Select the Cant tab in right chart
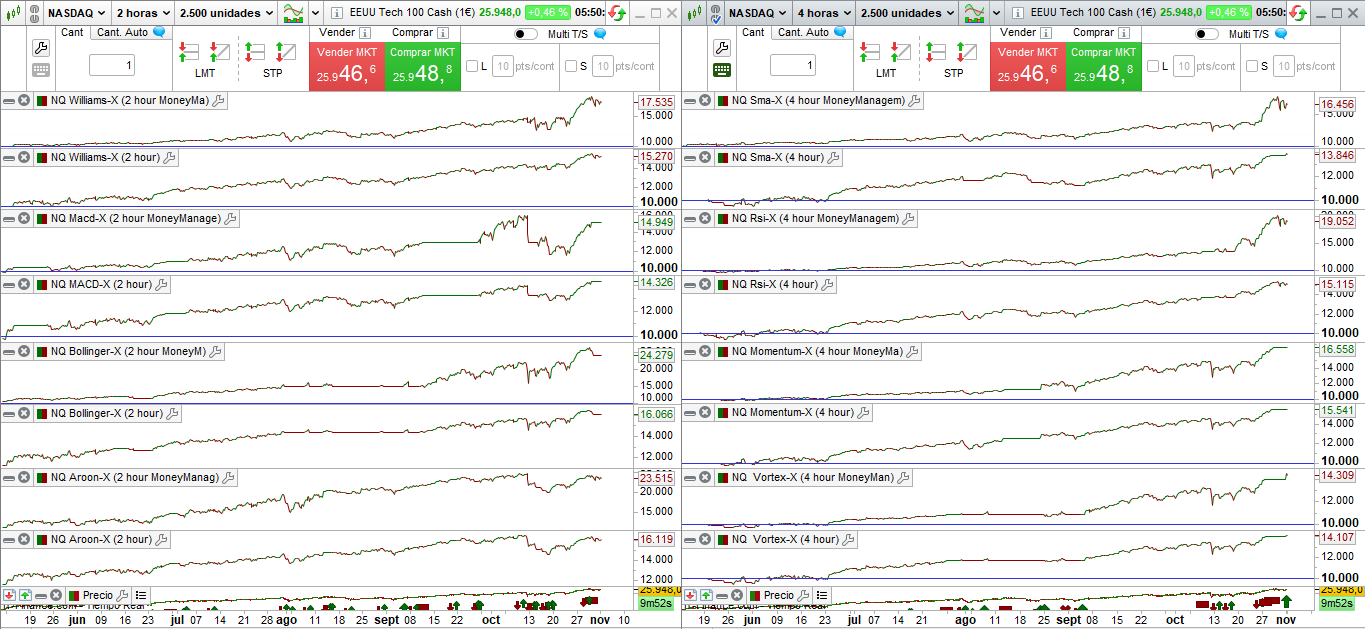This screenshot has height=629, width=1365. (x=754, y=32)
